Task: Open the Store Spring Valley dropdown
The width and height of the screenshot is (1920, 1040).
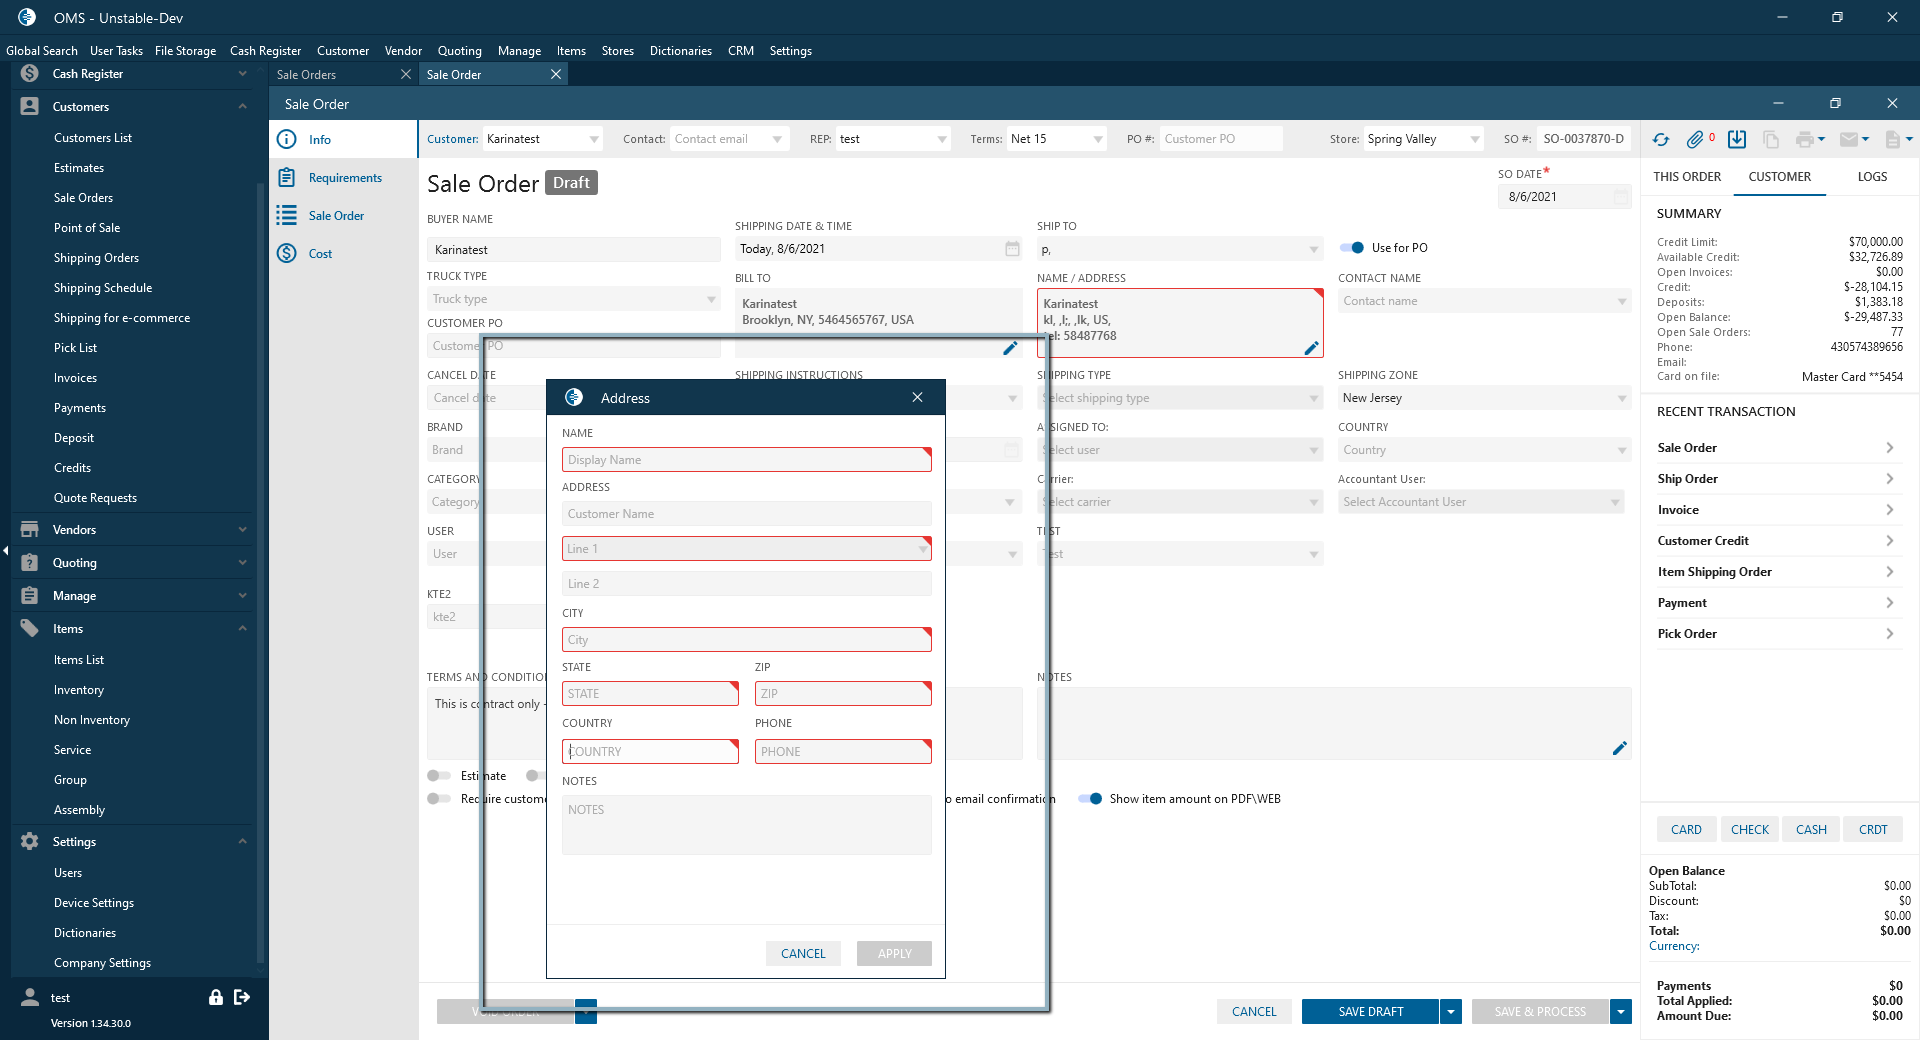Action: pyautogui.click(x=1475, y=140)
